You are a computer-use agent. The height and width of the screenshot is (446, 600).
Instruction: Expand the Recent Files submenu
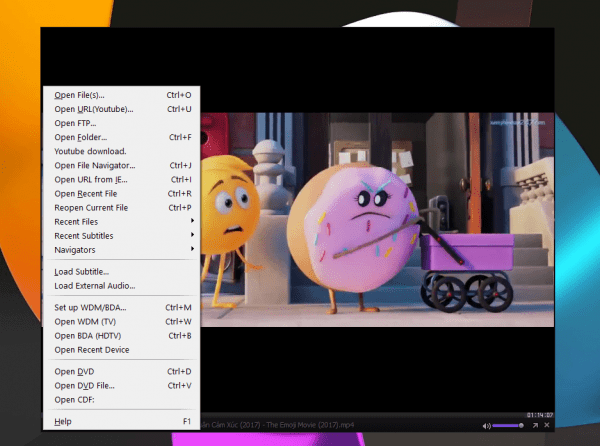coord(122,222)
